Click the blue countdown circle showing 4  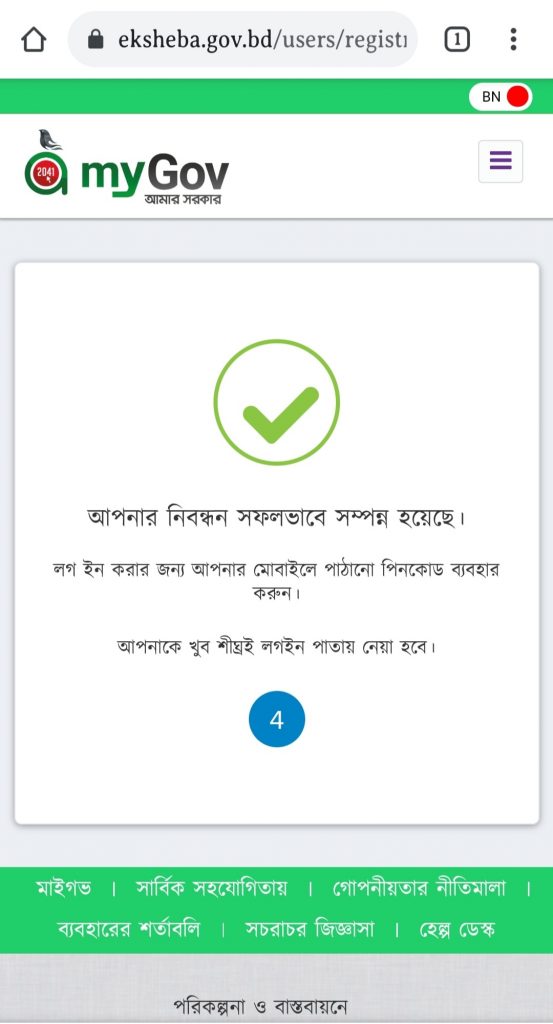click(x=277, y=719)
